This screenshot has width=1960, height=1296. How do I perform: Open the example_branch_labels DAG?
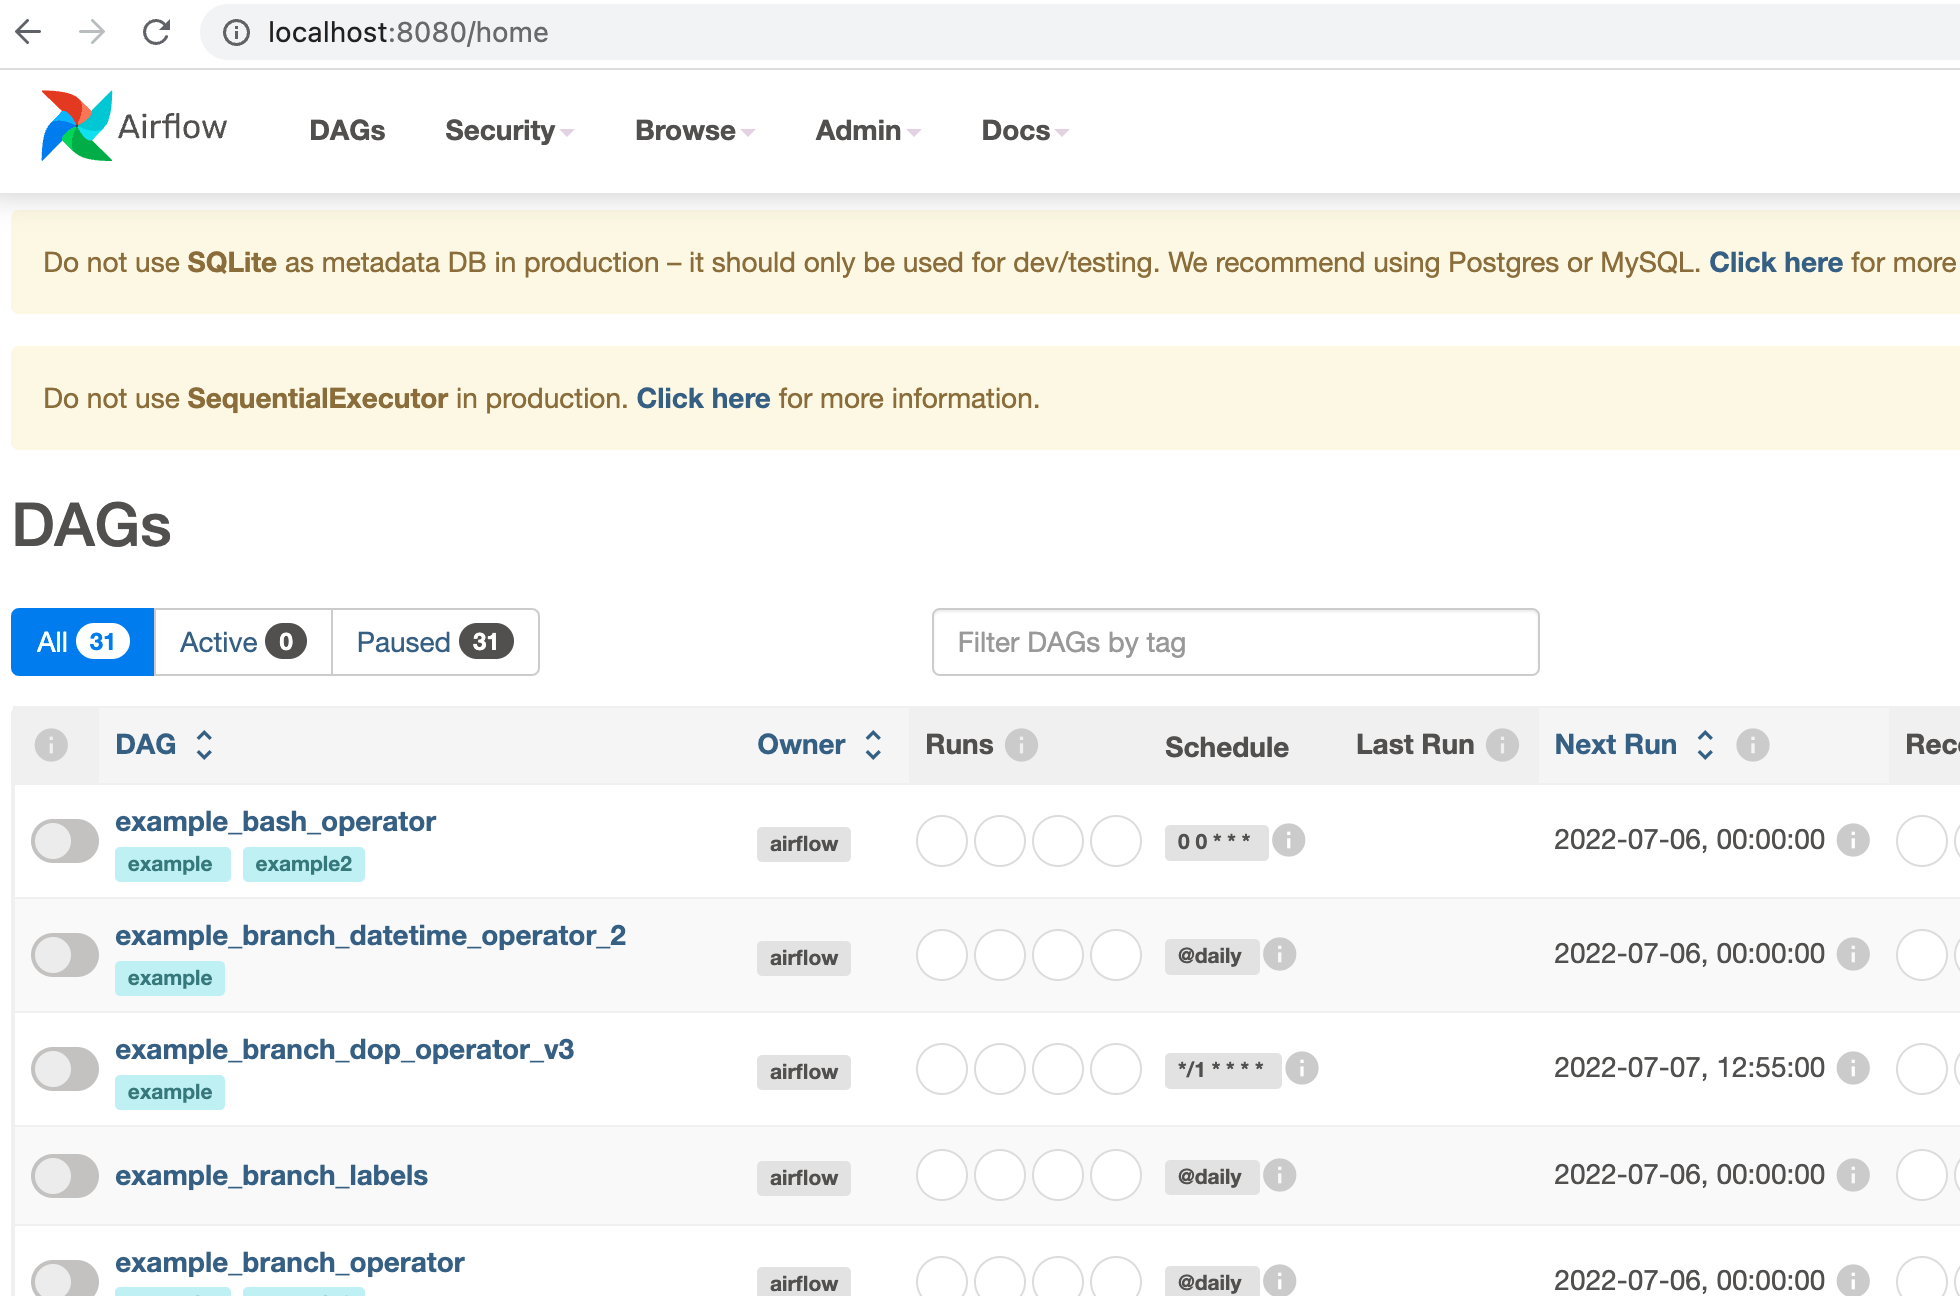coord(271,1176)
